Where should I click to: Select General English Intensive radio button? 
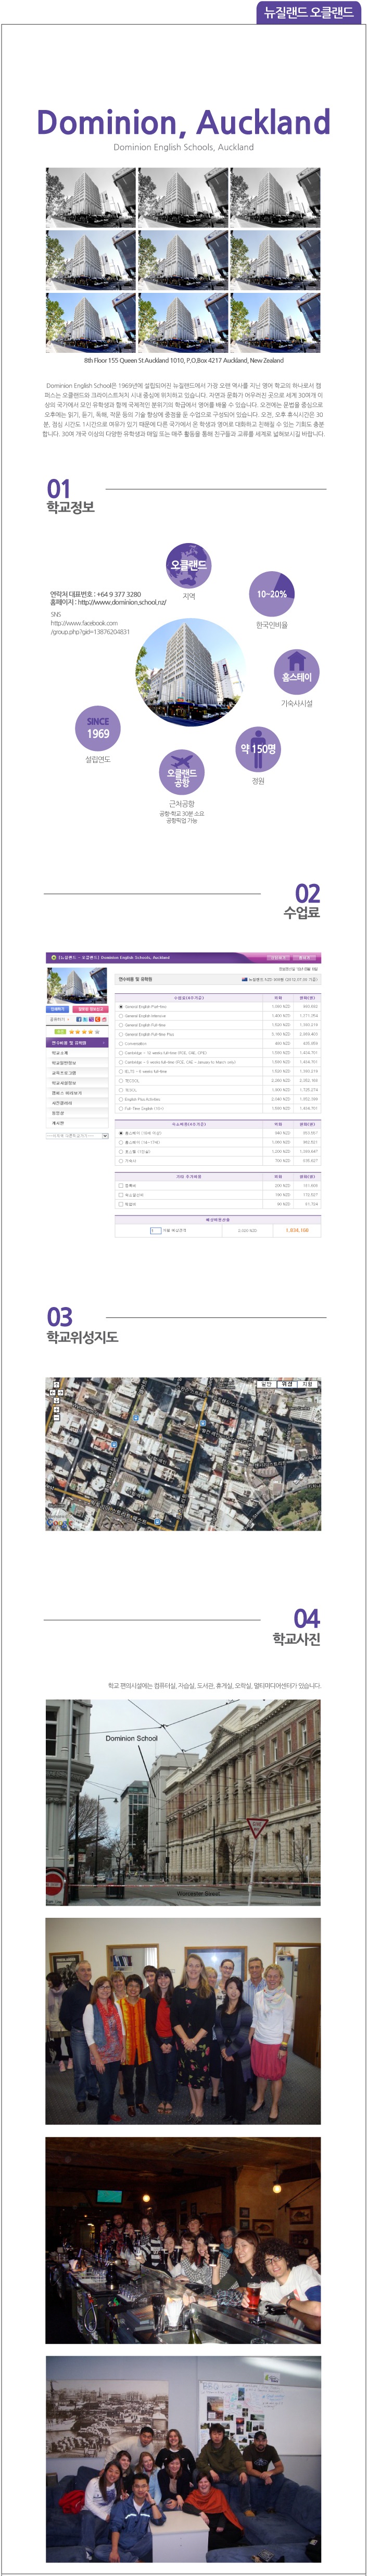pyautogui.click(x=121, y=1016)
